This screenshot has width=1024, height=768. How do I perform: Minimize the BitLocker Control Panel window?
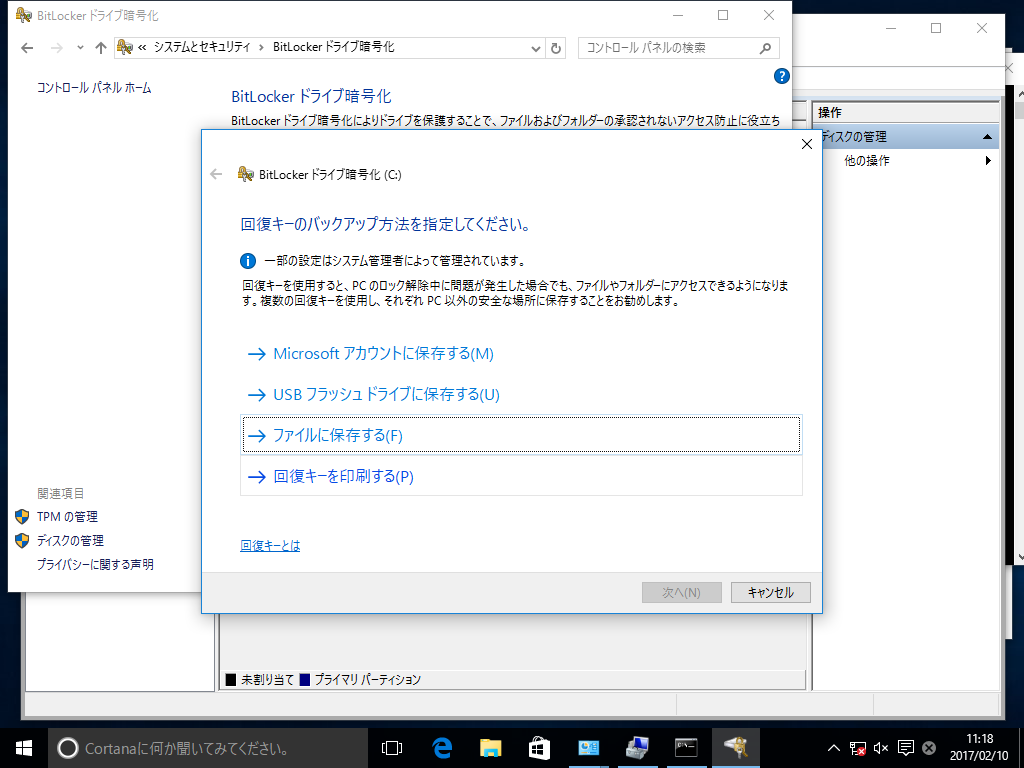[678, 15]
